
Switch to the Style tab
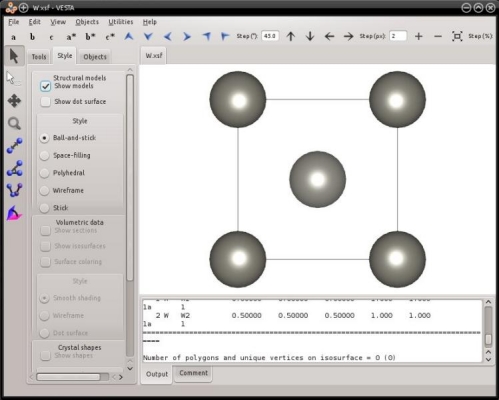pyautogui.click(x=65, y=56)
